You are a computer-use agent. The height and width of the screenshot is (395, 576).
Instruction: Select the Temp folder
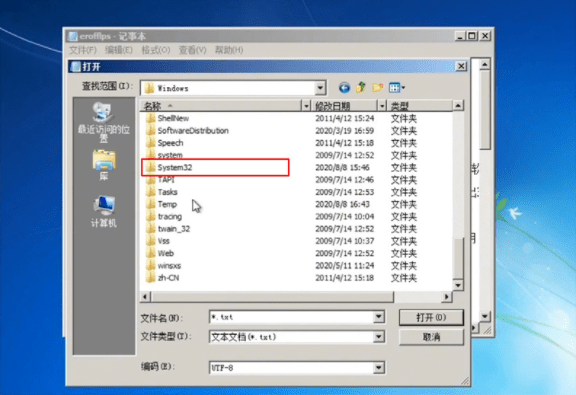167,204
